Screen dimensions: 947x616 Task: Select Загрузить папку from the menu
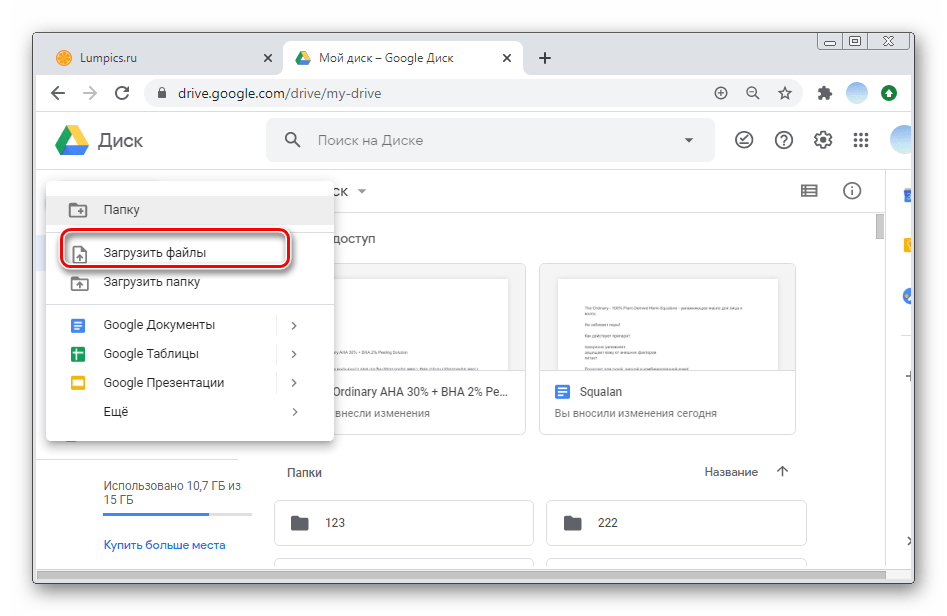click(190, 282)
